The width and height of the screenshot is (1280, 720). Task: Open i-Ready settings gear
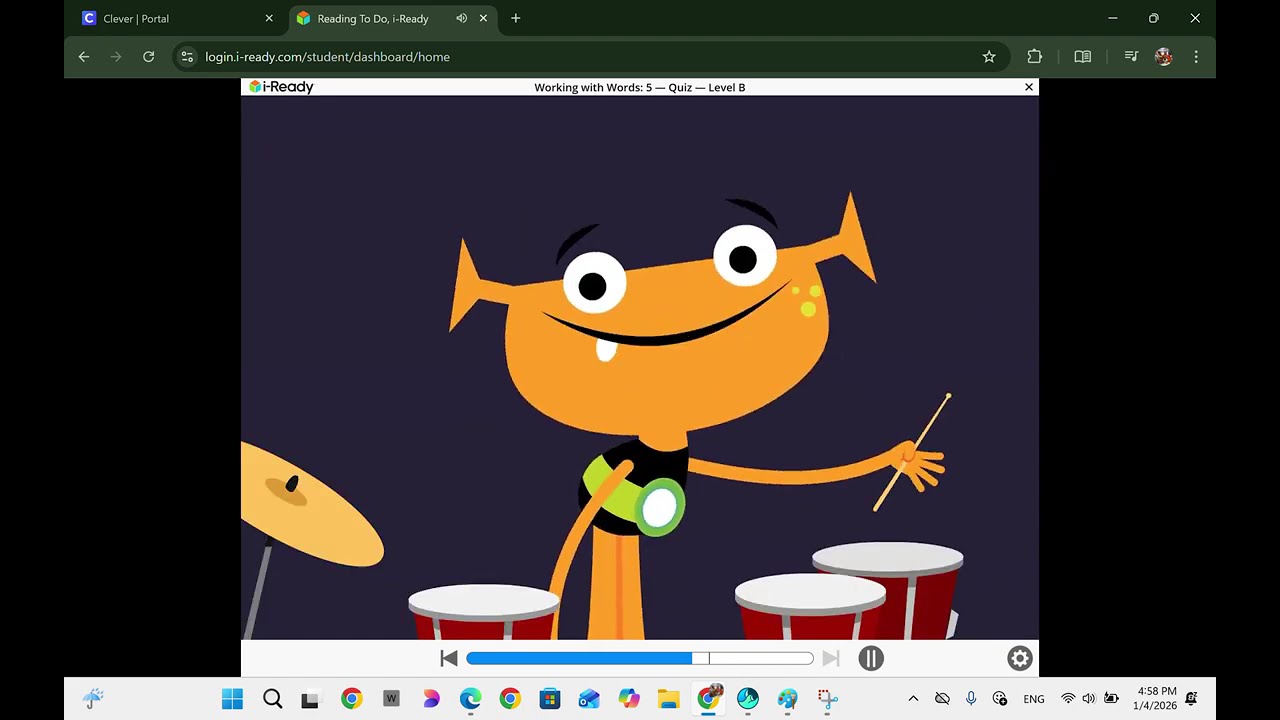tap(1020, 658)
